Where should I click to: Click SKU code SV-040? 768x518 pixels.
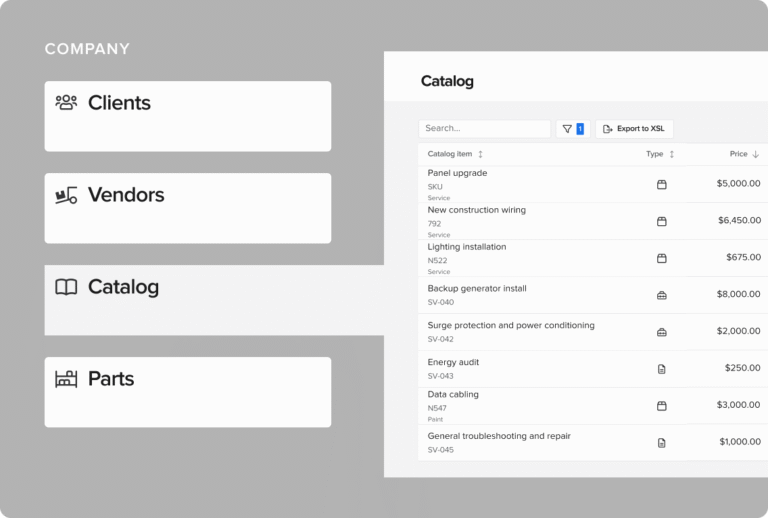coord(441,303)
